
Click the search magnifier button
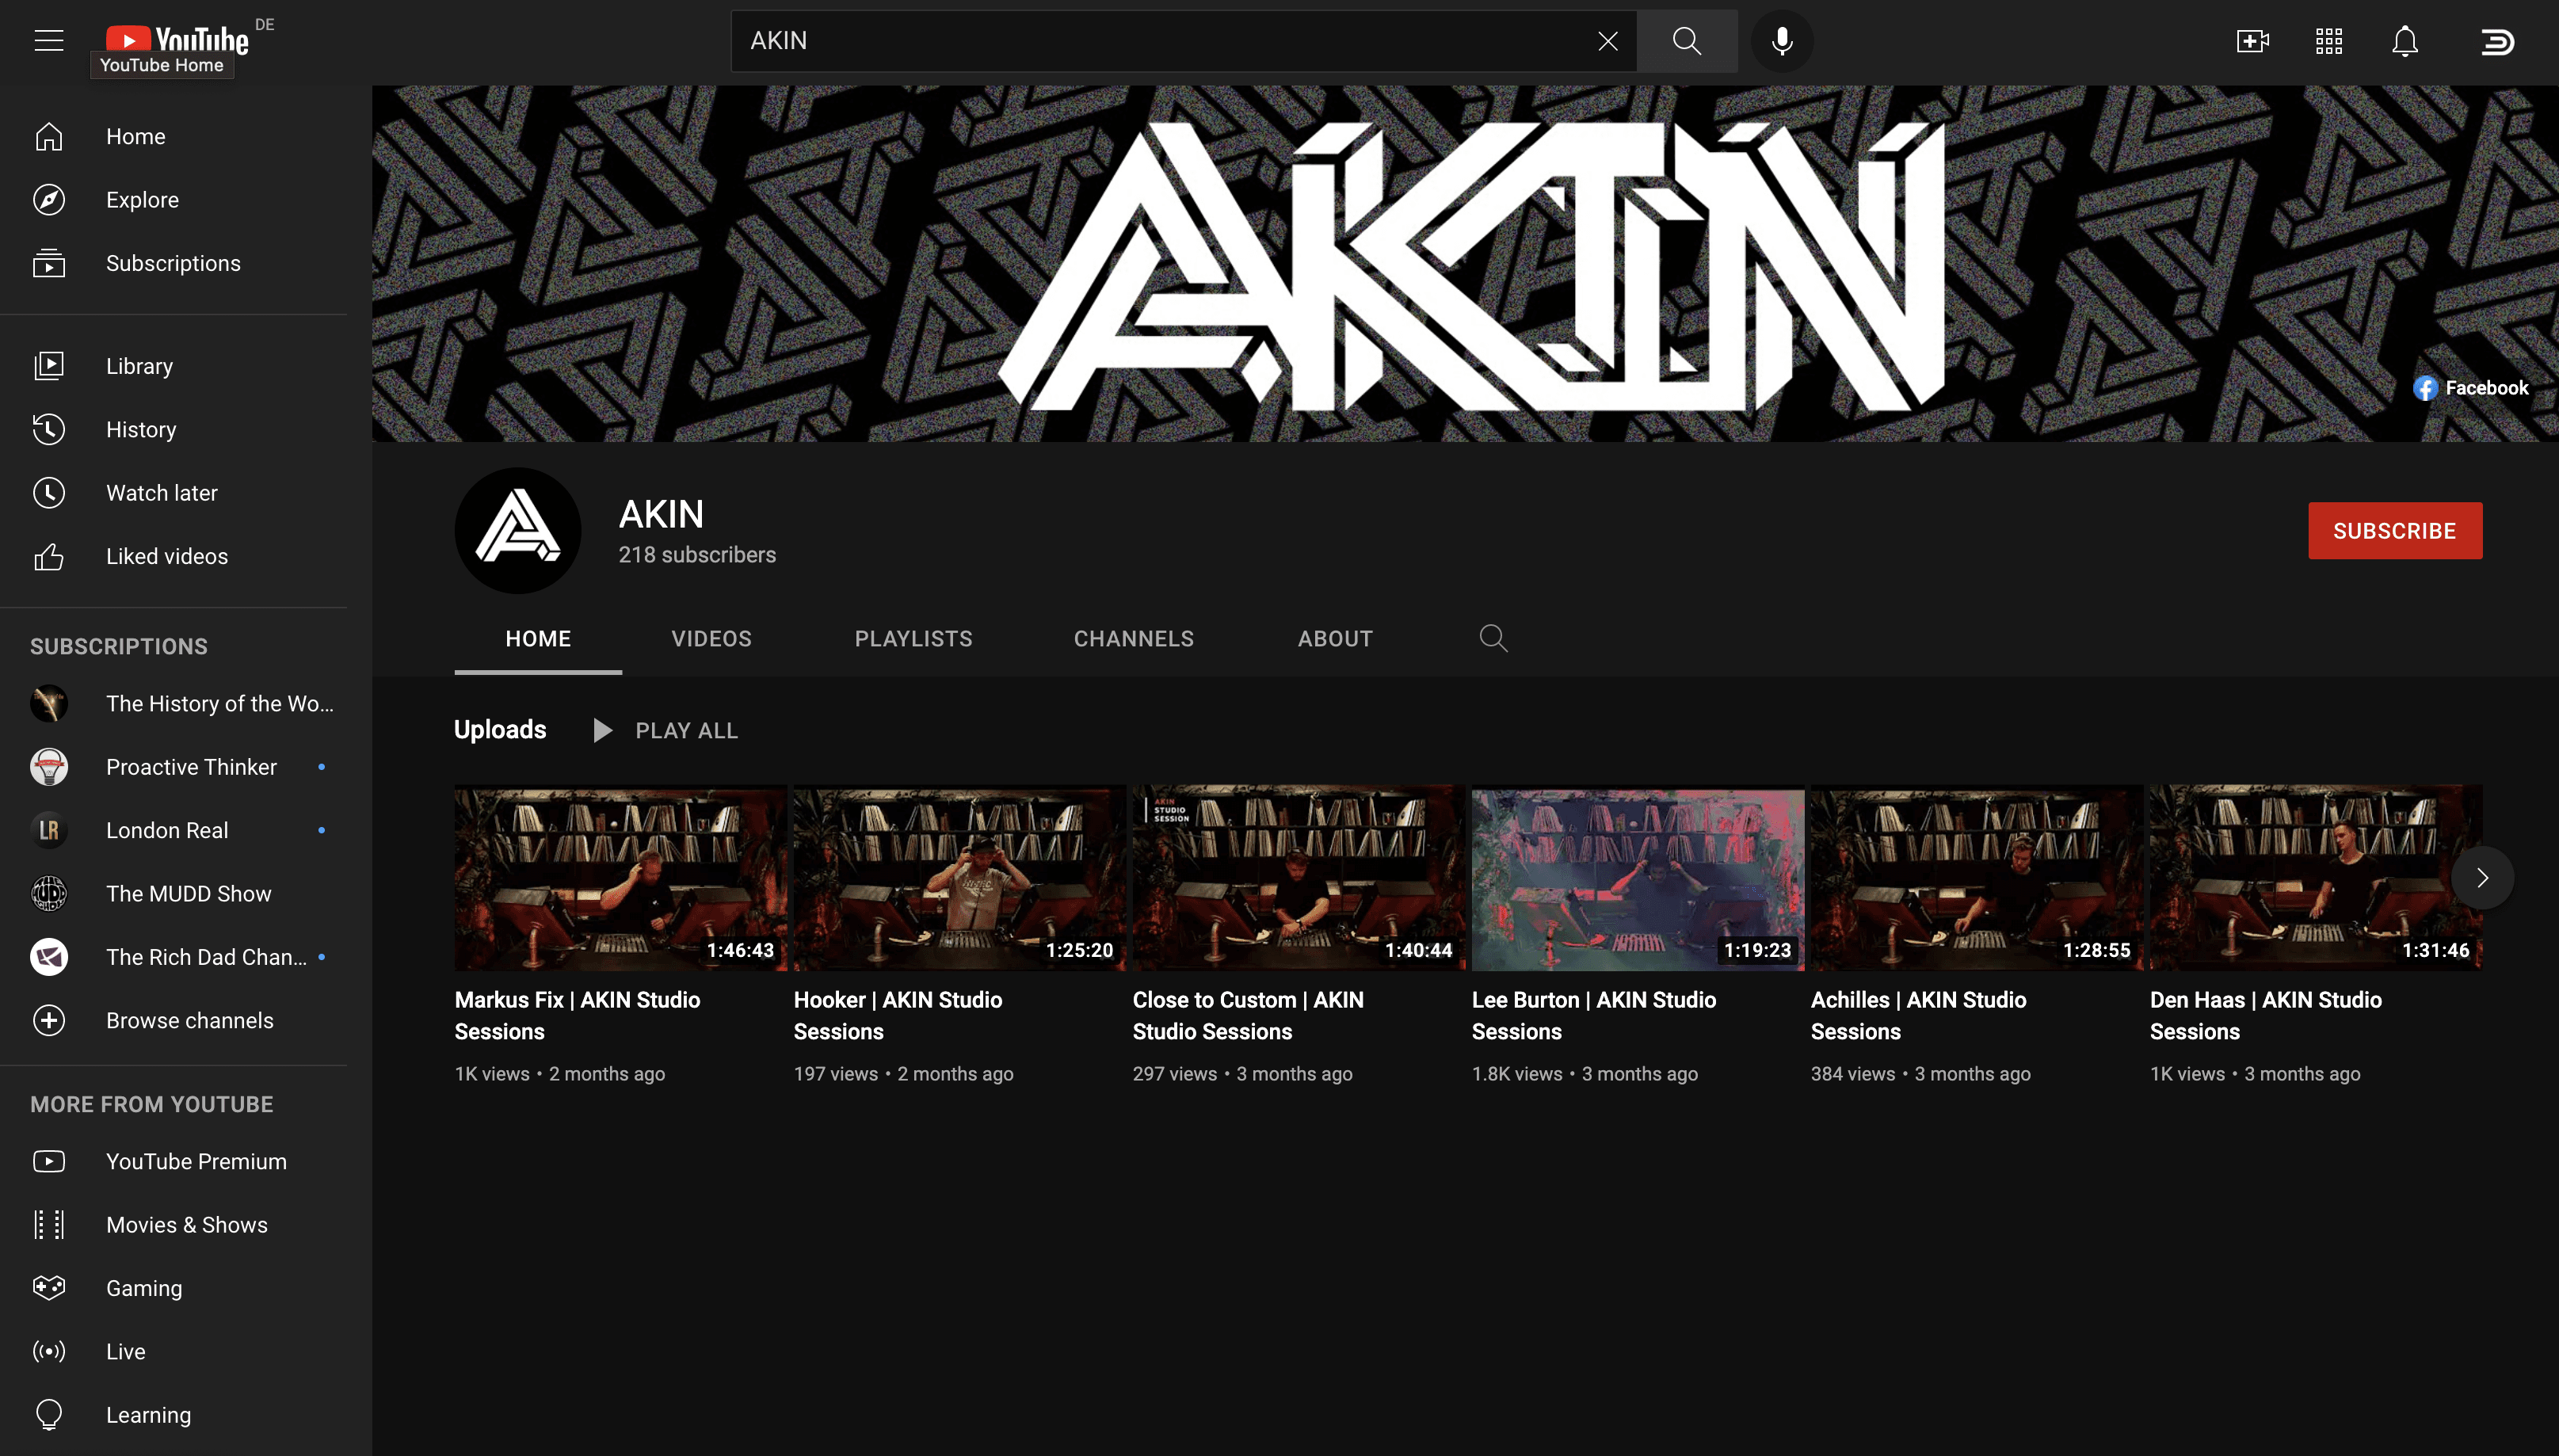pos(1687,41)
